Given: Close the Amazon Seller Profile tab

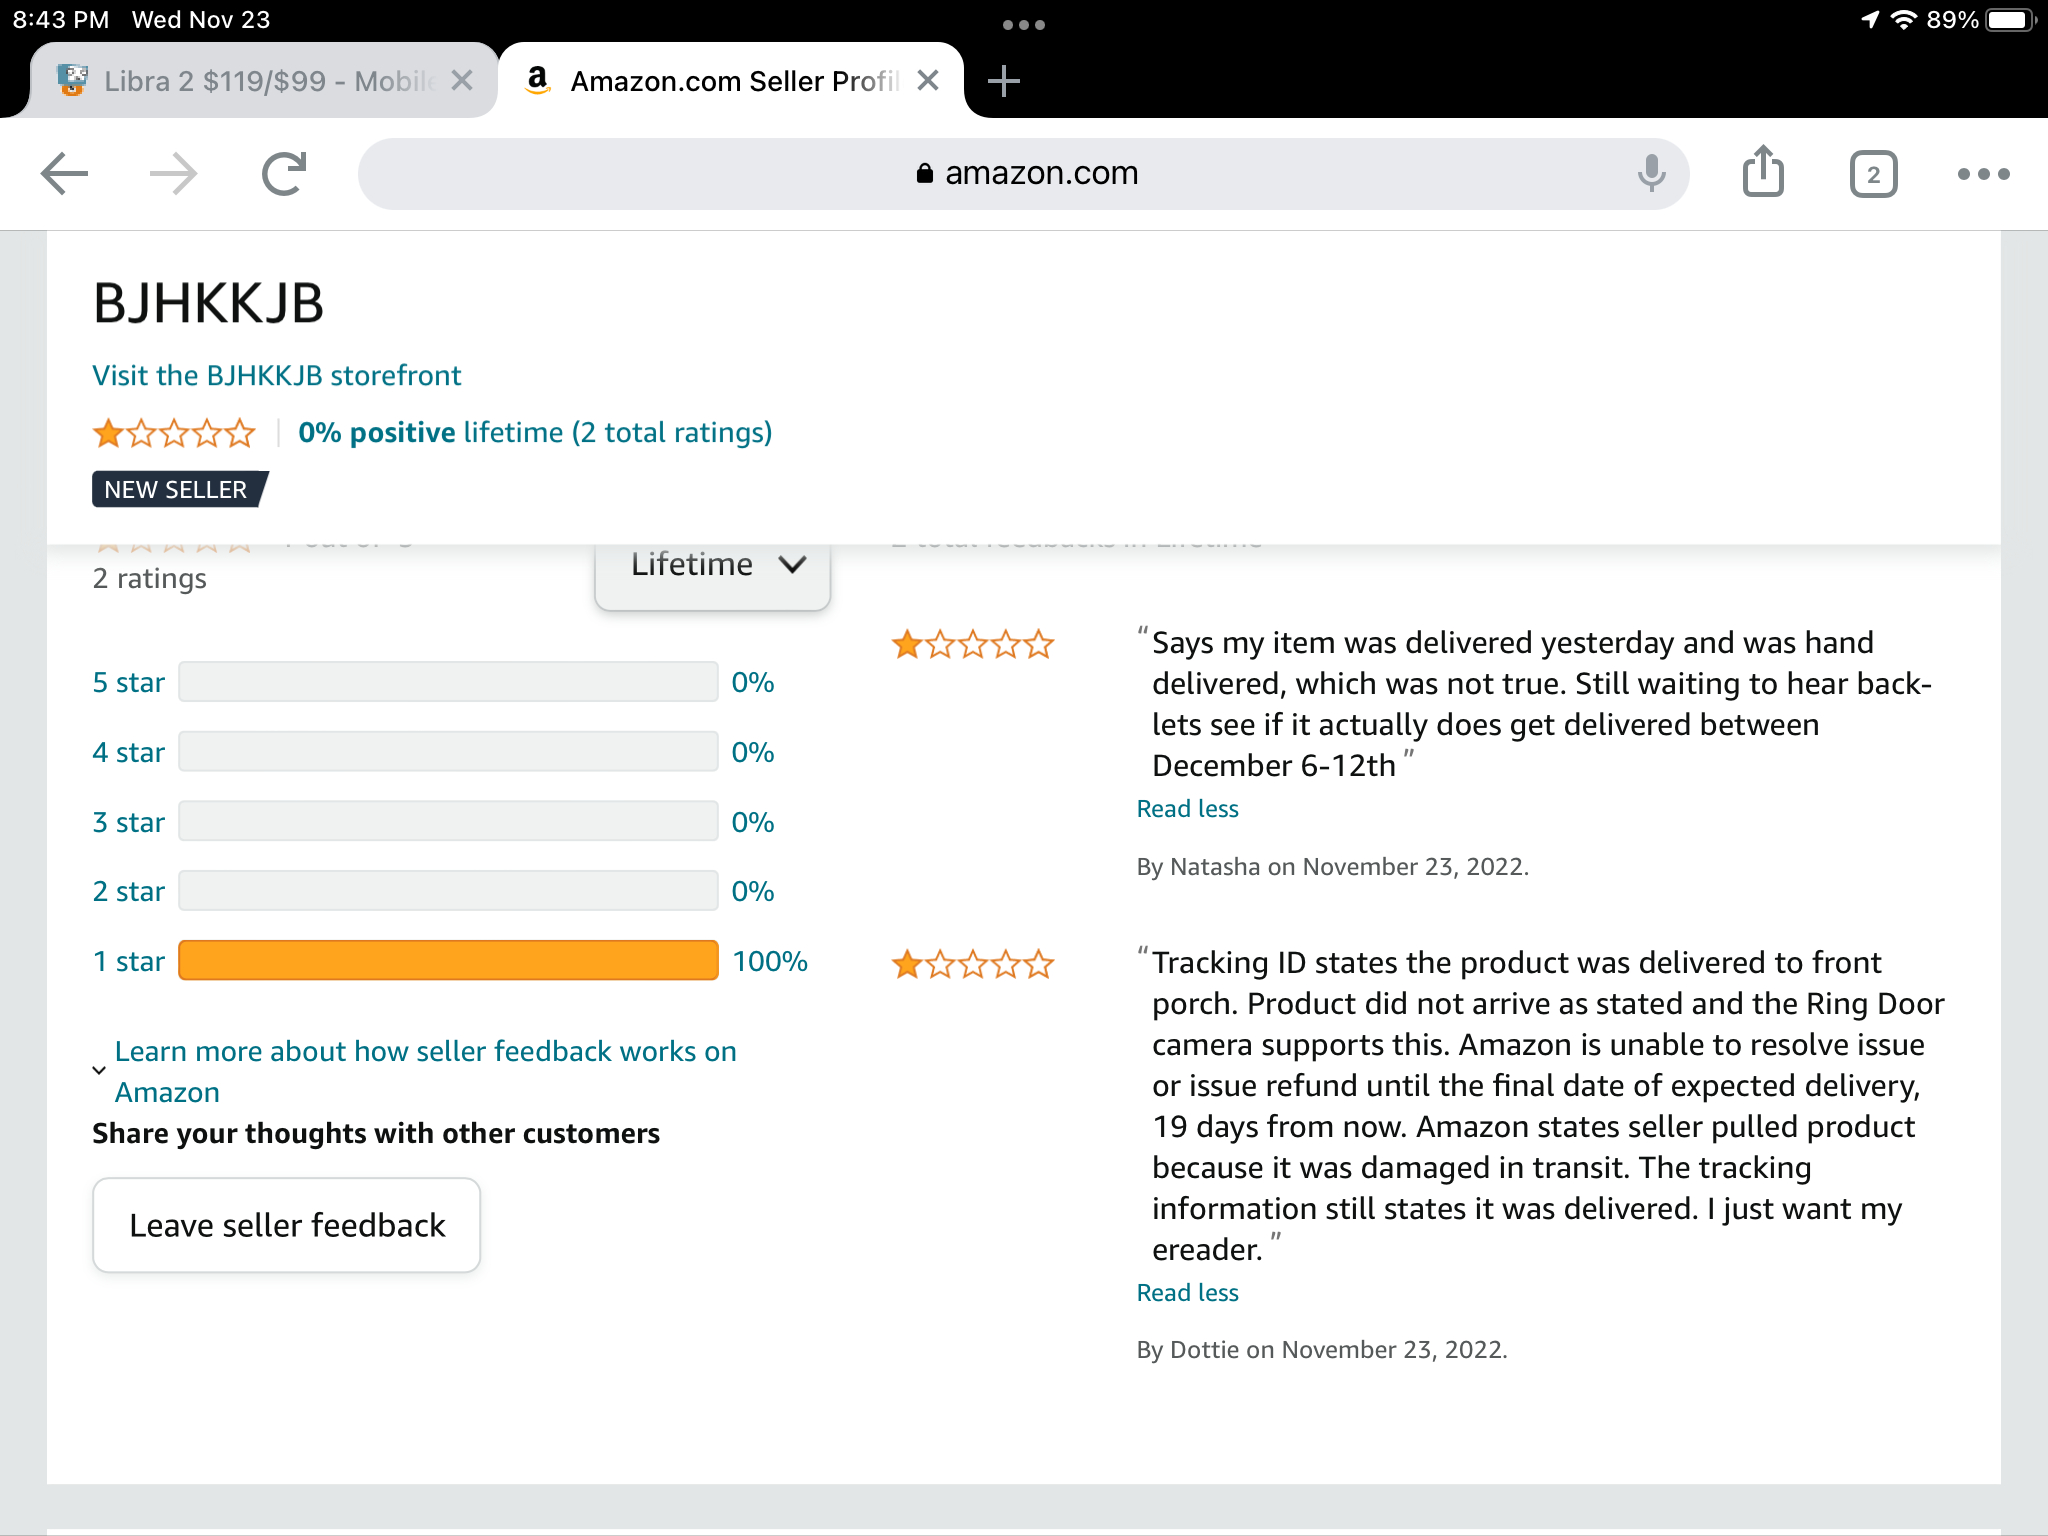Looking at the screenshot, I should point(927,81).
